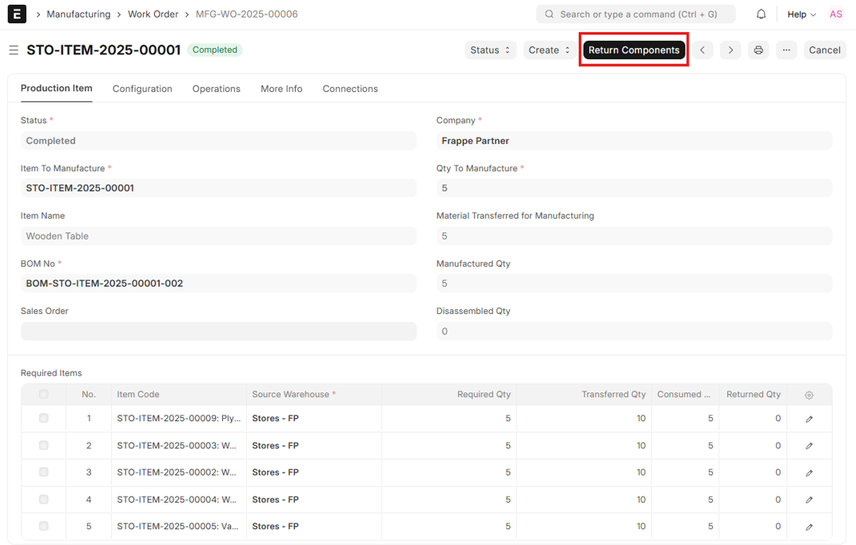The width and height of the screenshot is (856, 545).
Task: Go to next document arrow
Action: point(731,50)
